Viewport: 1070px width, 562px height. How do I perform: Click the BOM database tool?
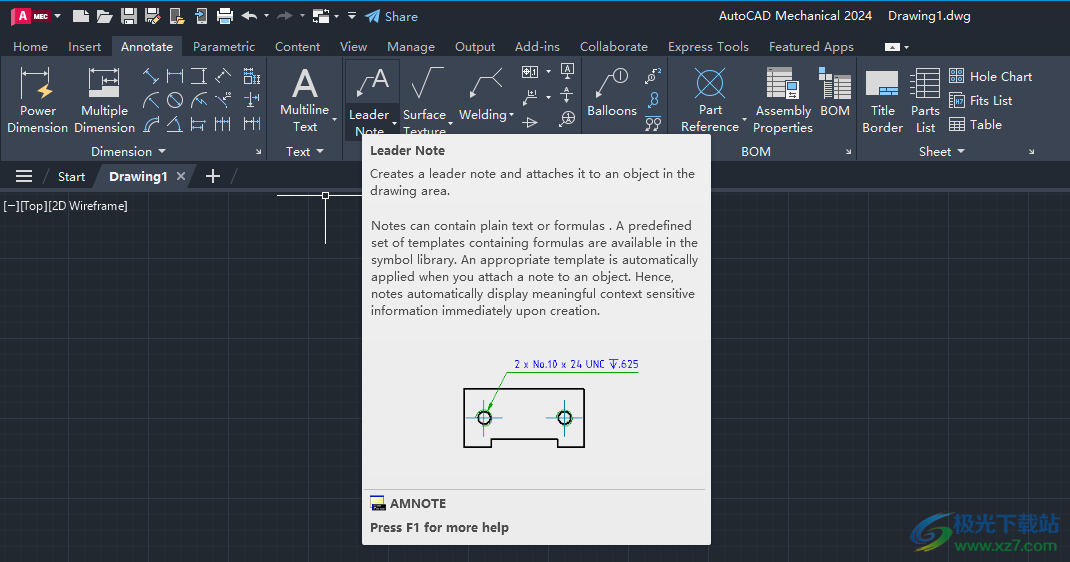click(x=835, y=93)
